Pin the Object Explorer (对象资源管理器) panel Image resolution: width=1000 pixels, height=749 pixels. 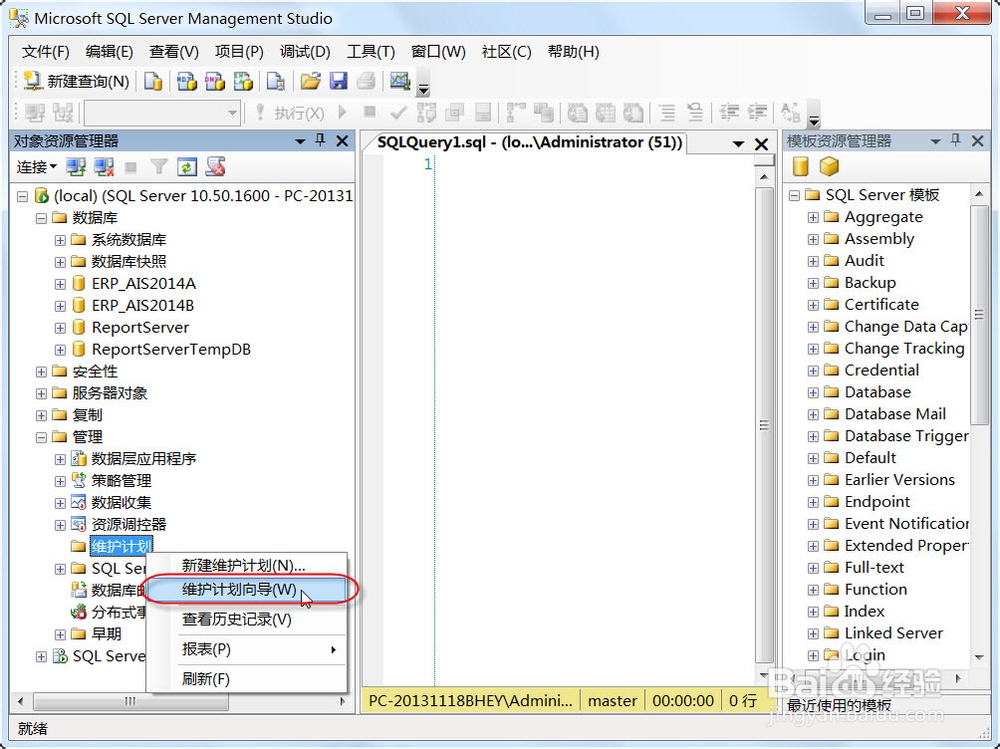321,140
